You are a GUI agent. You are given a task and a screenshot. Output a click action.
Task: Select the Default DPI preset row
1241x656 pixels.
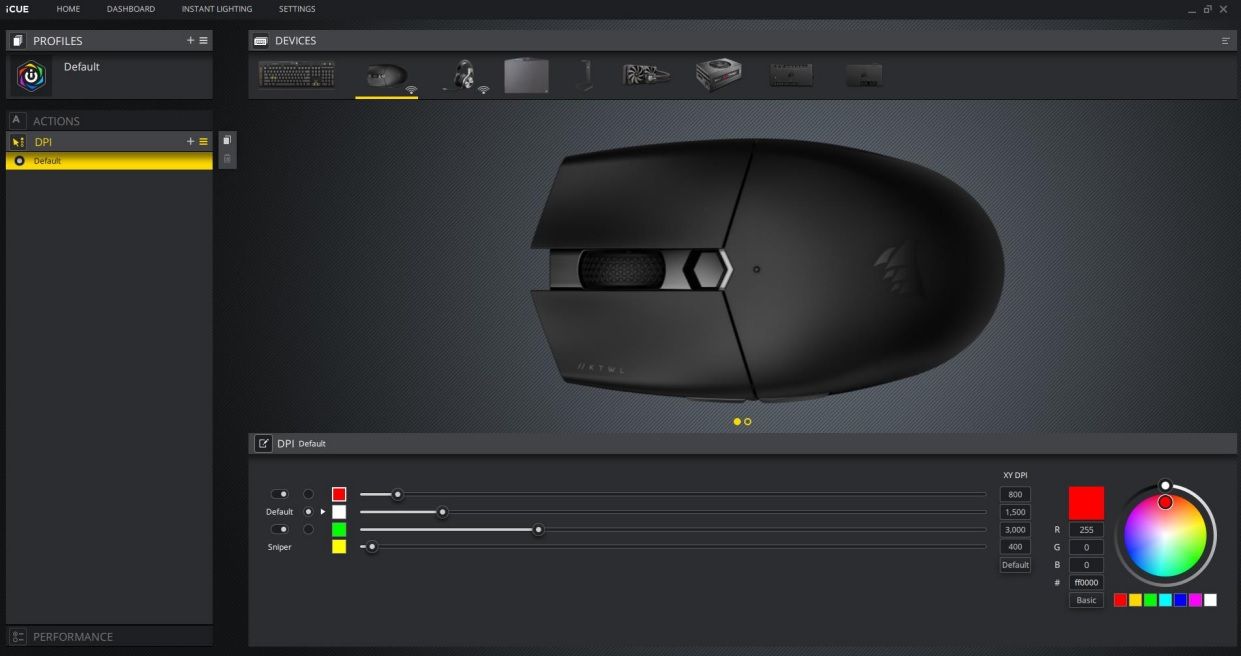coord(110,161)
